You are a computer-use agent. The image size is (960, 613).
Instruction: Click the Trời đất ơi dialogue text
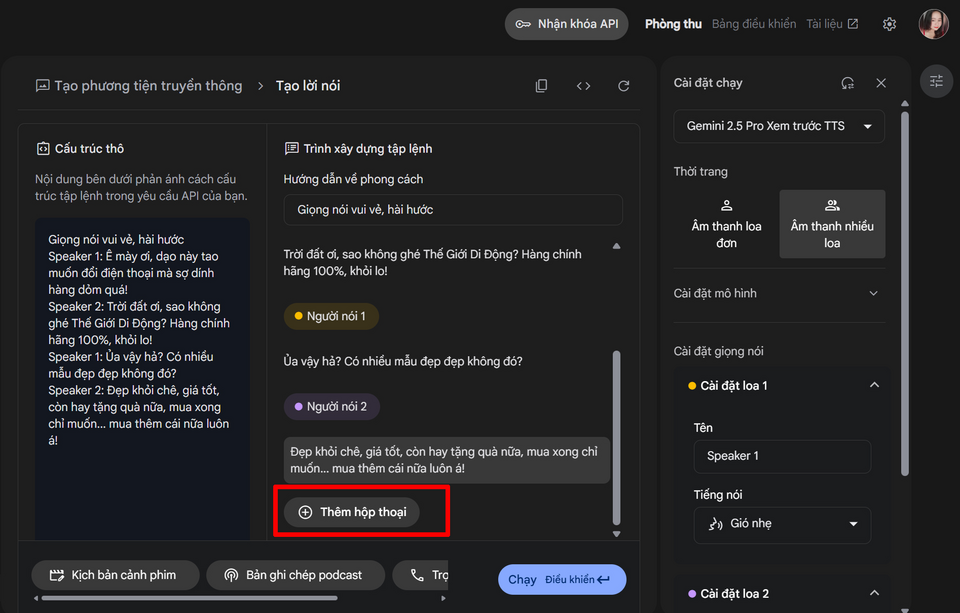click(432, 263)
